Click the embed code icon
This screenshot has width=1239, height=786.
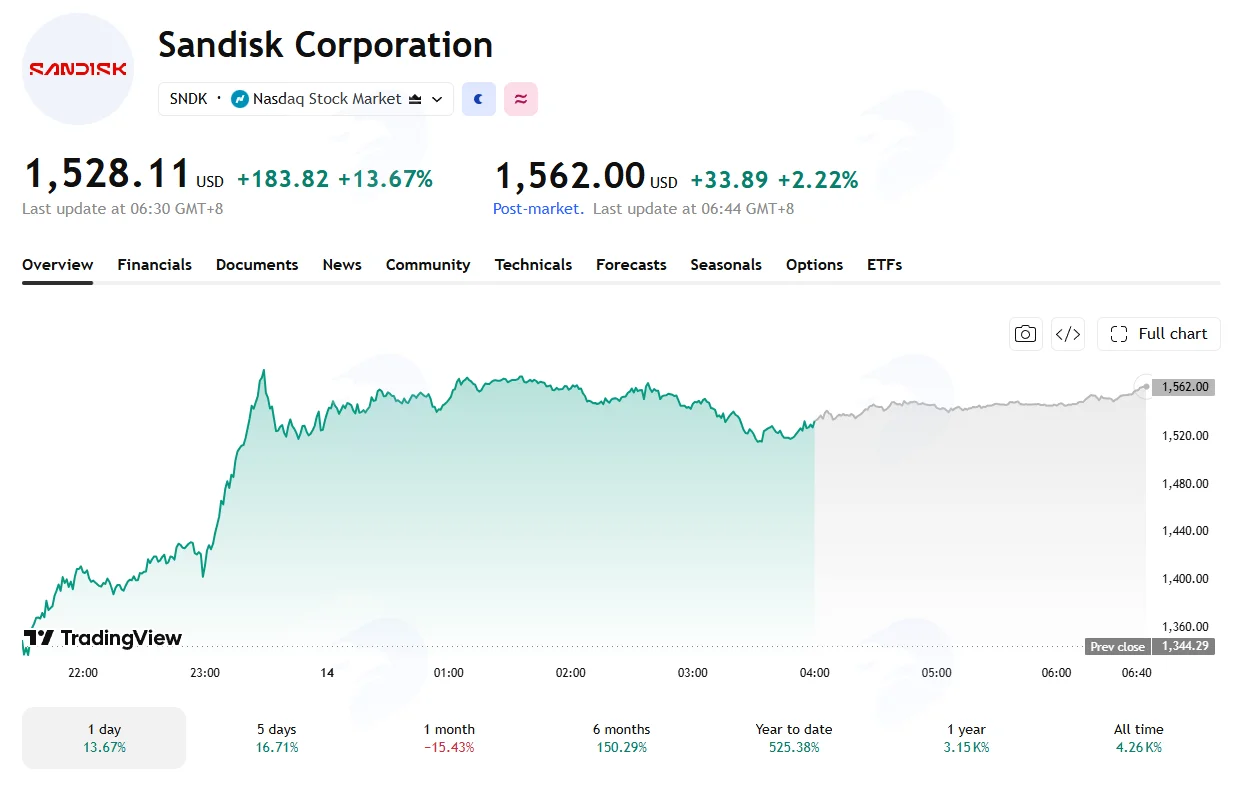pyautogui.click(x=1068, y=334)
